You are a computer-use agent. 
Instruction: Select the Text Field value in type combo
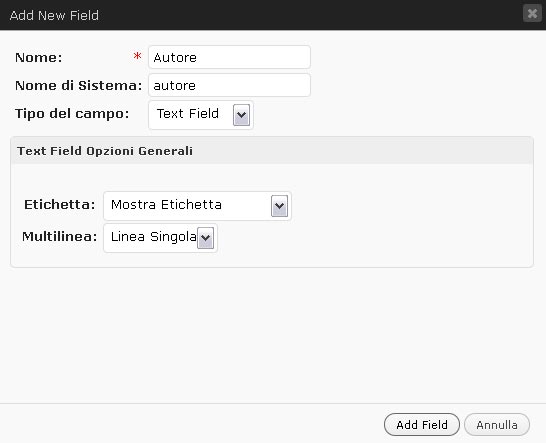tap(188, 114)
